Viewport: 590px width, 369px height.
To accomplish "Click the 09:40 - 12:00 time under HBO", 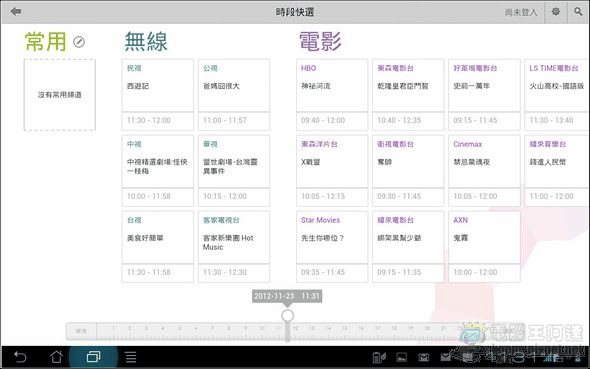I will pos(323,120).
